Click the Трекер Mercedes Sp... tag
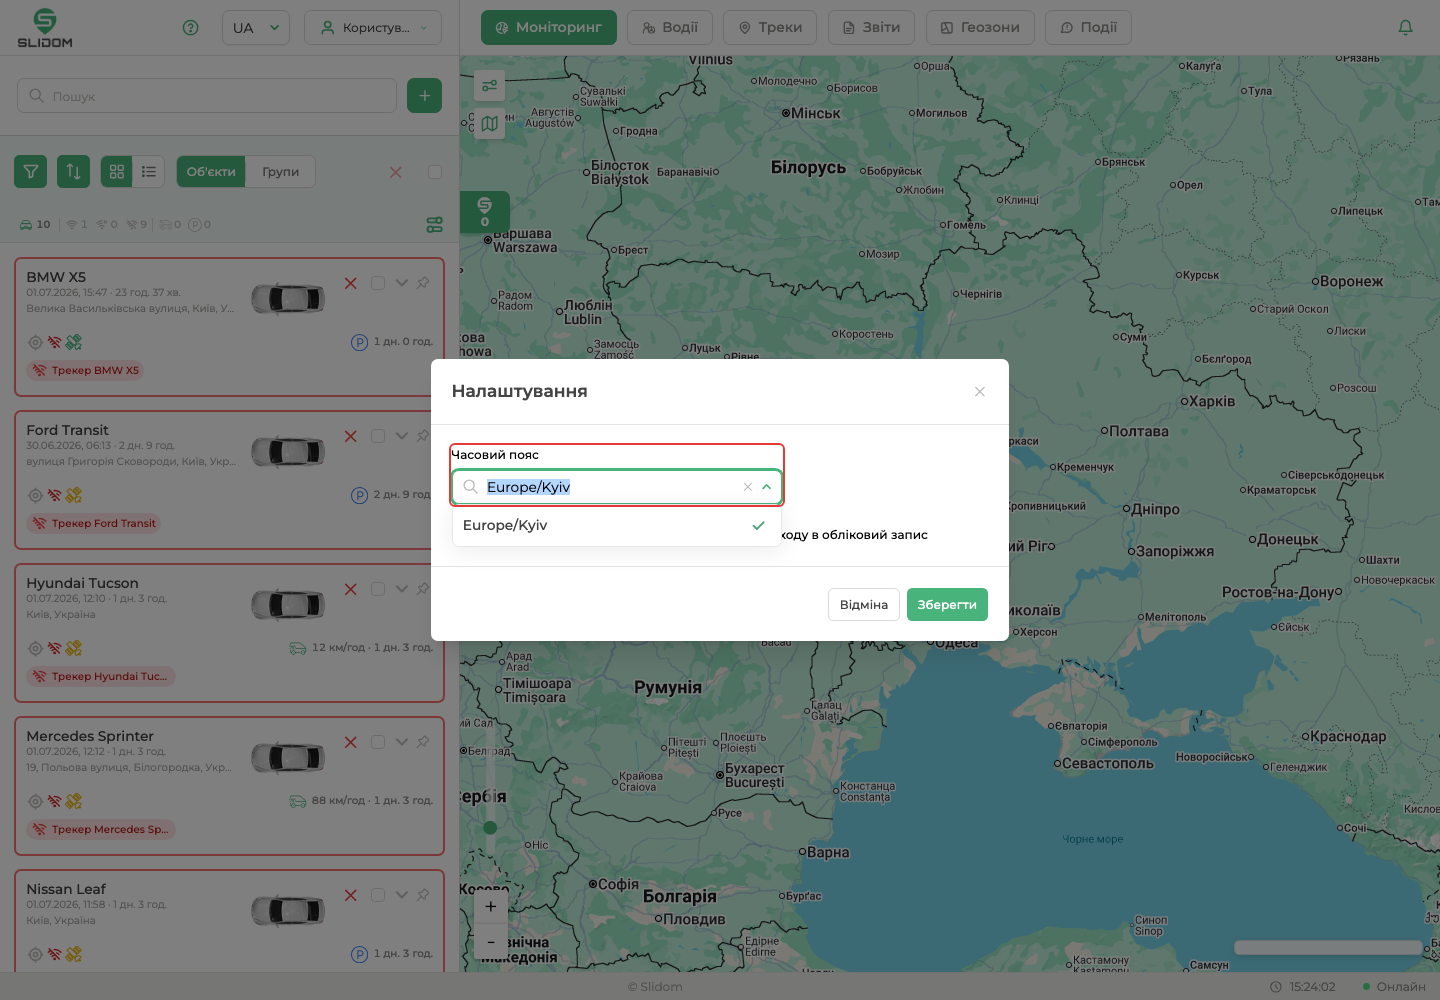 pos(101,829)
